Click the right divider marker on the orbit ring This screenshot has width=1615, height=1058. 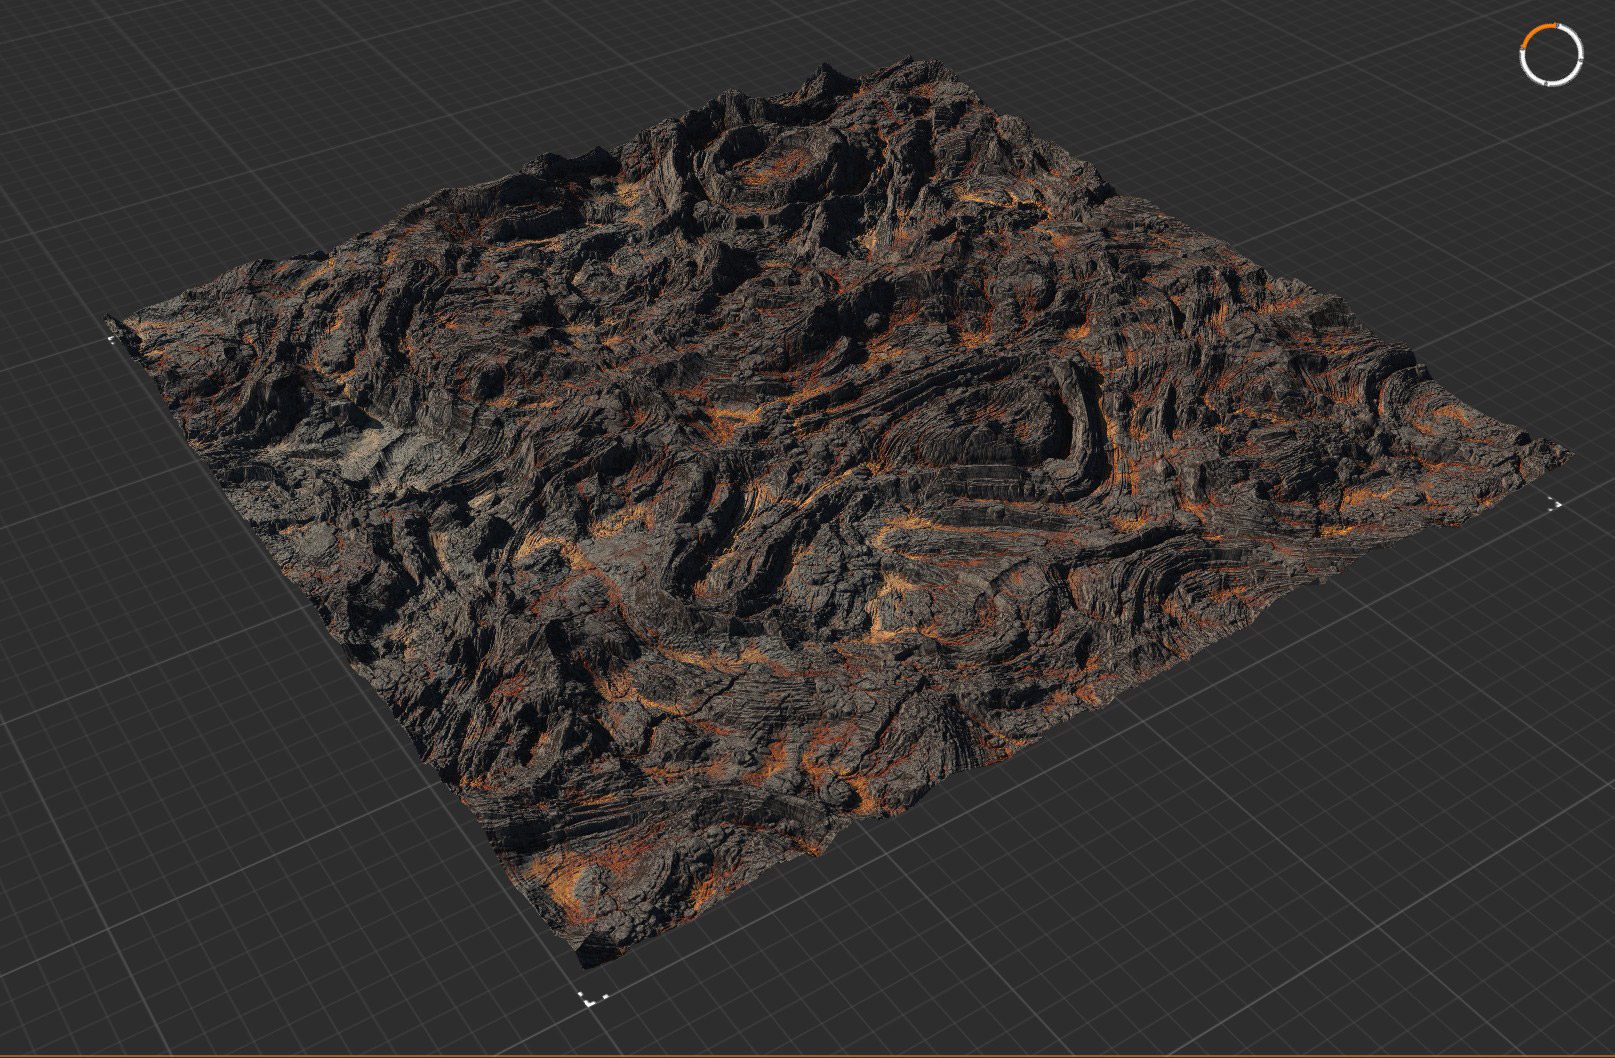coord(1581,61)
